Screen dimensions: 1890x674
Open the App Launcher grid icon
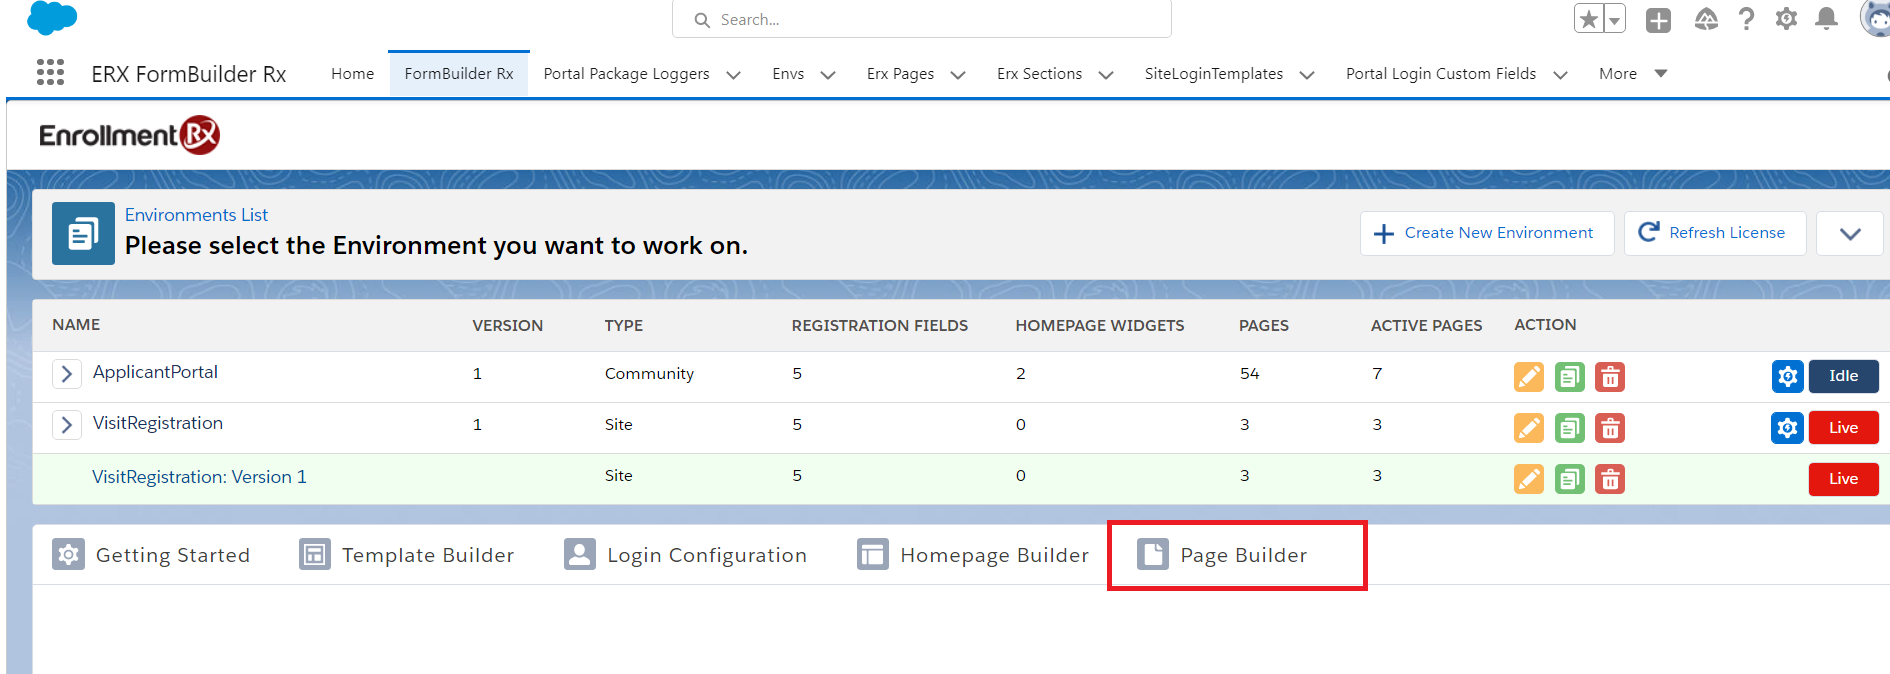pyautogui.click(x=50, y=73)
